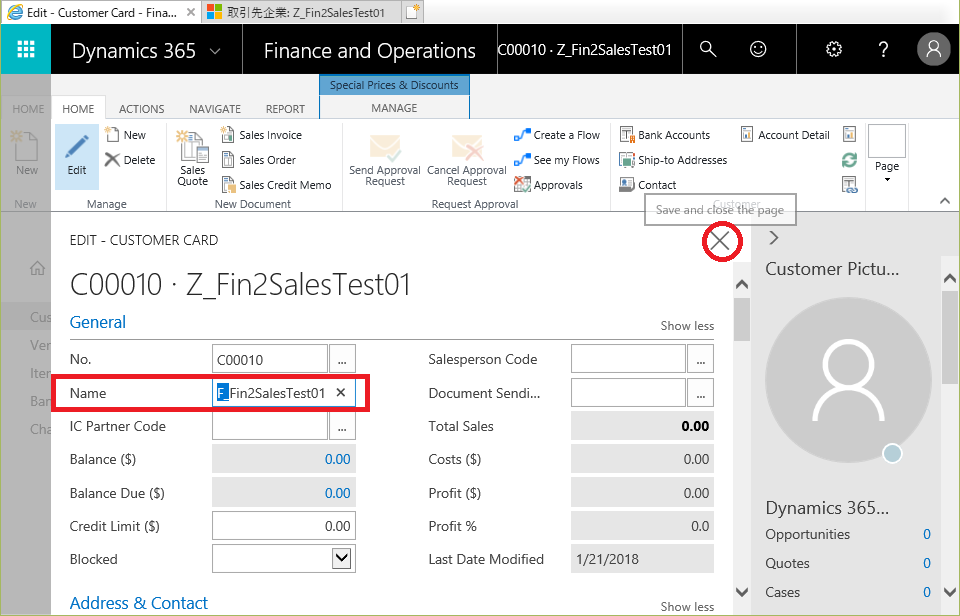Click the home icon in left navigation
960x616 pixels.
37,268
